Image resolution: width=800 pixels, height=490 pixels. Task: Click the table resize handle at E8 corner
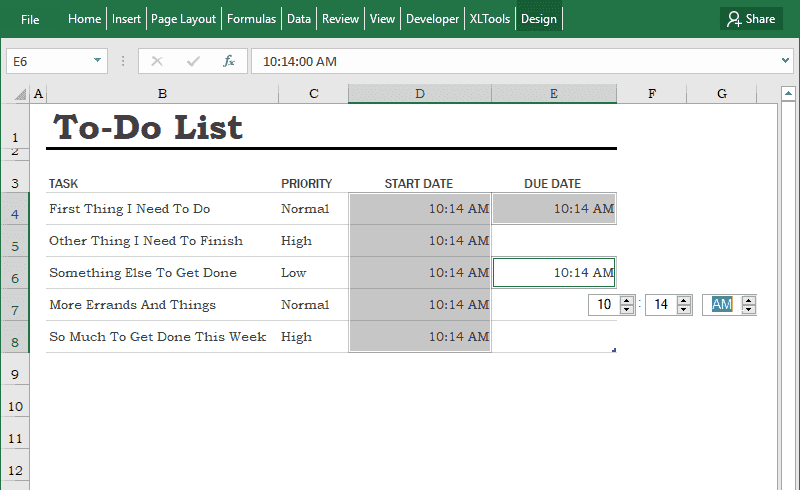point(614,350)
